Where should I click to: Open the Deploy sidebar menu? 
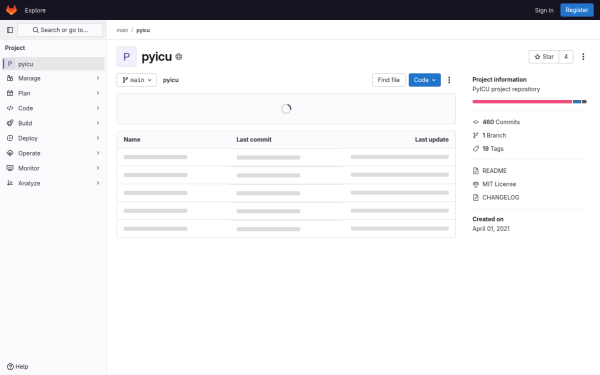point(54,138)
